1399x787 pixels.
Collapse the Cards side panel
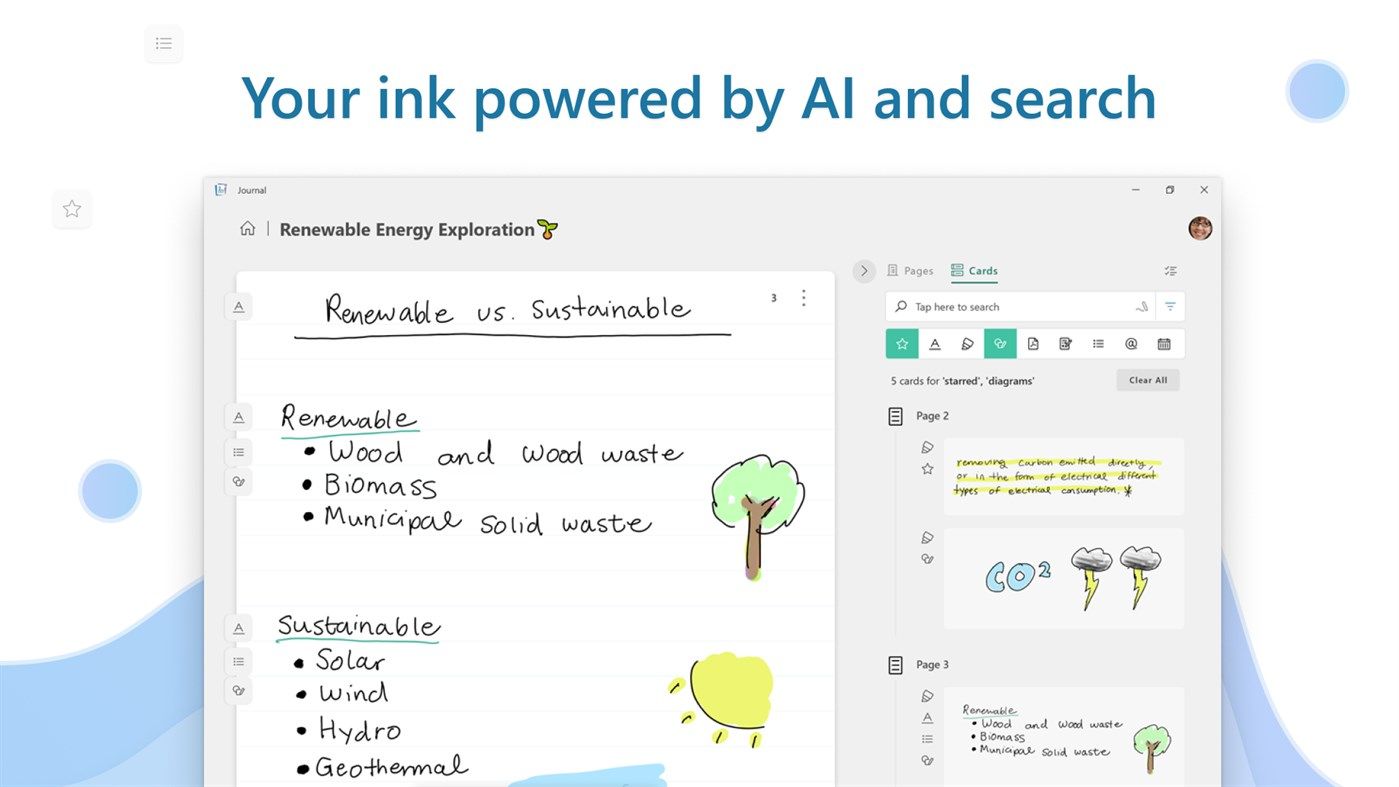point(863,270)
